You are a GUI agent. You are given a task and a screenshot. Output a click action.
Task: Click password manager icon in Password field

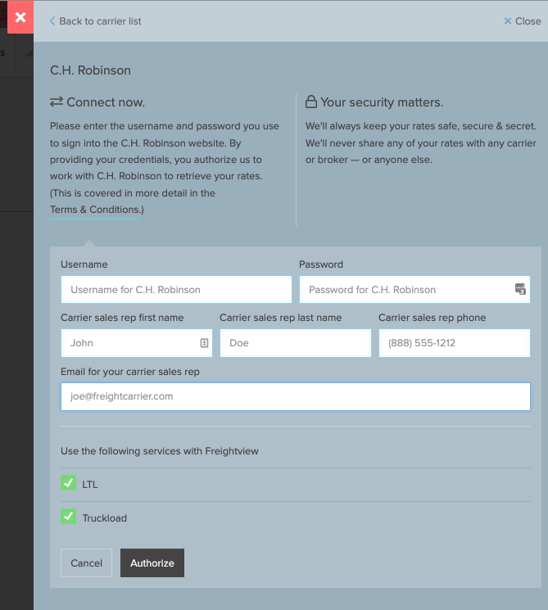coord(520,289)
